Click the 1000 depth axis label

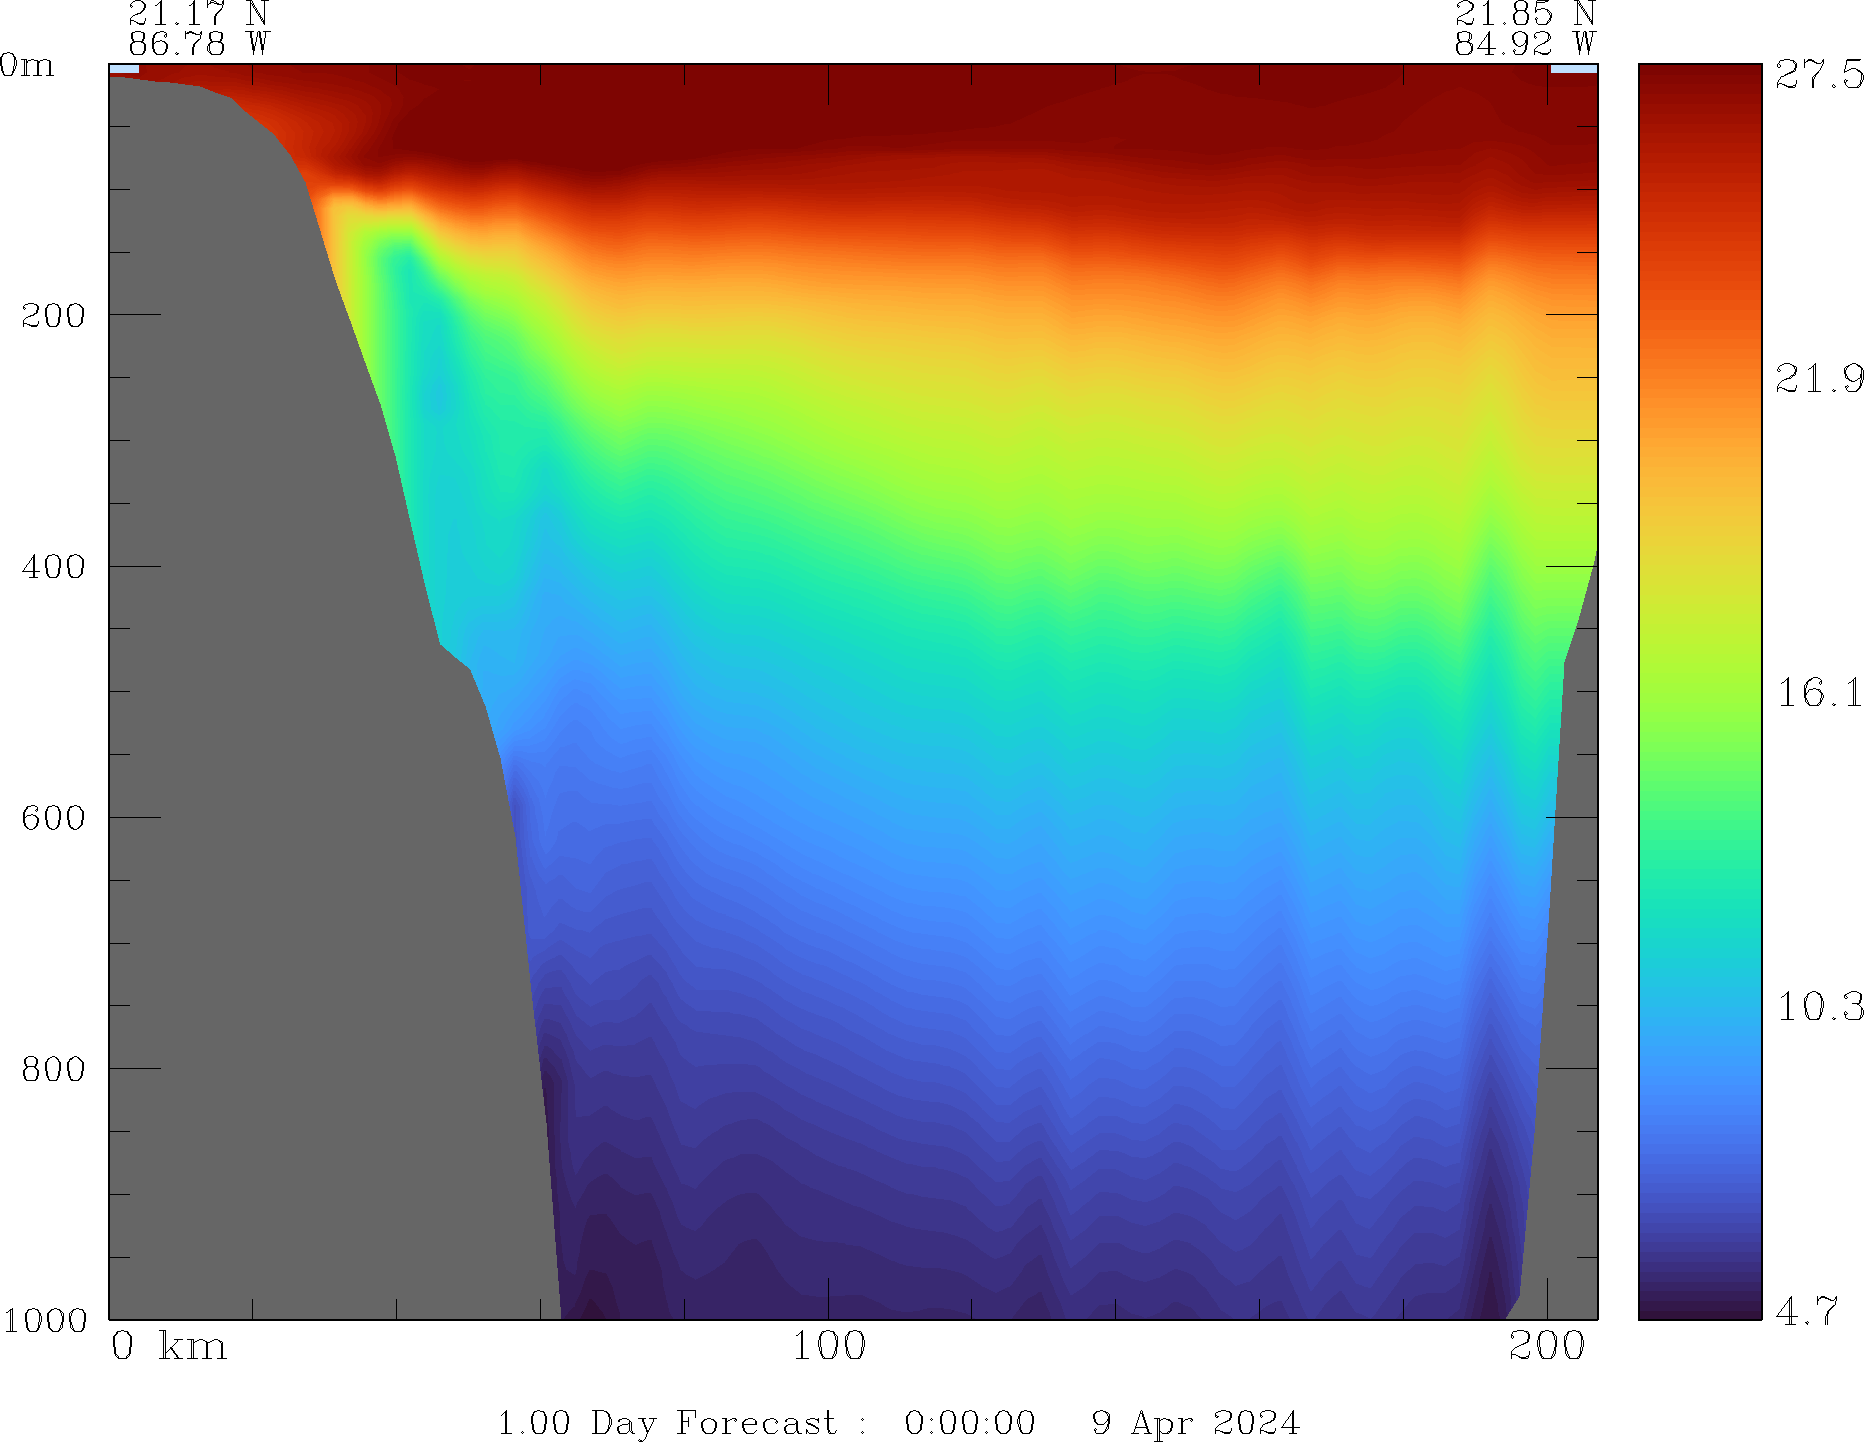click(x=46, y=1320)
